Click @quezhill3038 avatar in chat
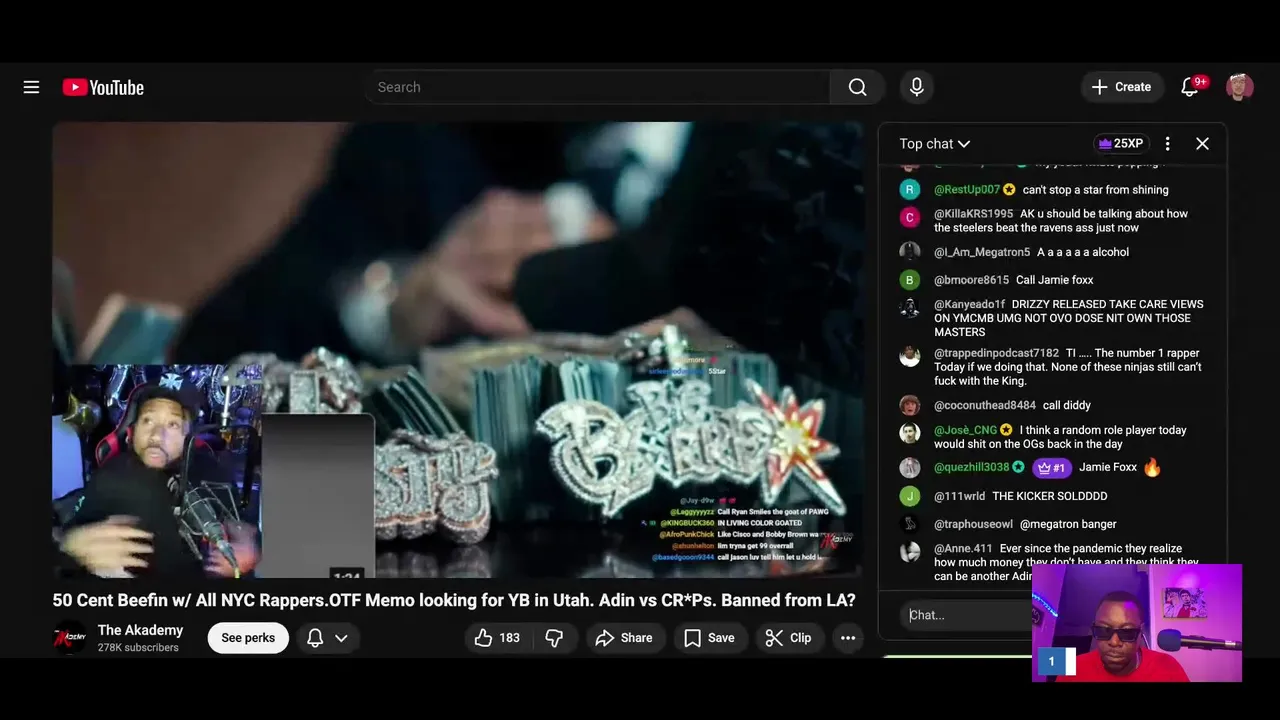The image size is (1280, 720). point(909,467)
